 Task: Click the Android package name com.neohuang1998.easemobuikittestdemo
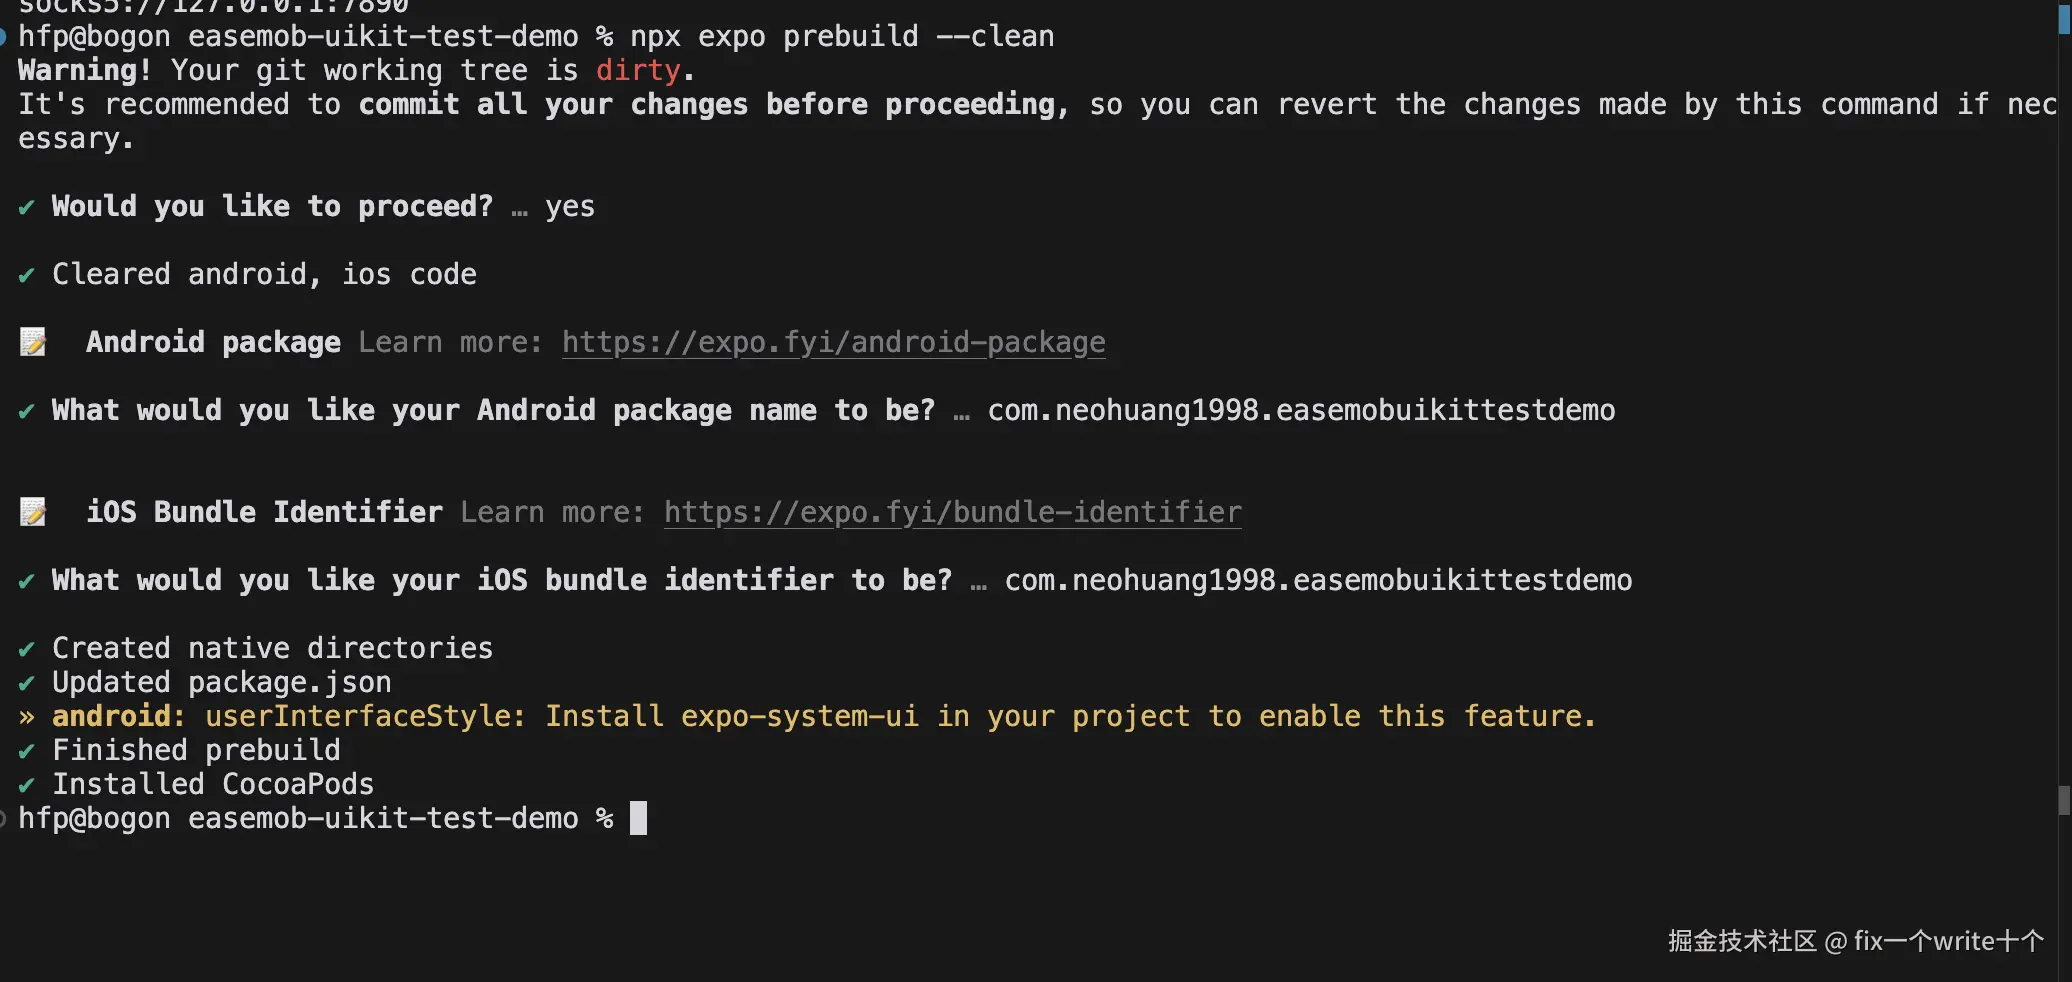(1301, 411)
